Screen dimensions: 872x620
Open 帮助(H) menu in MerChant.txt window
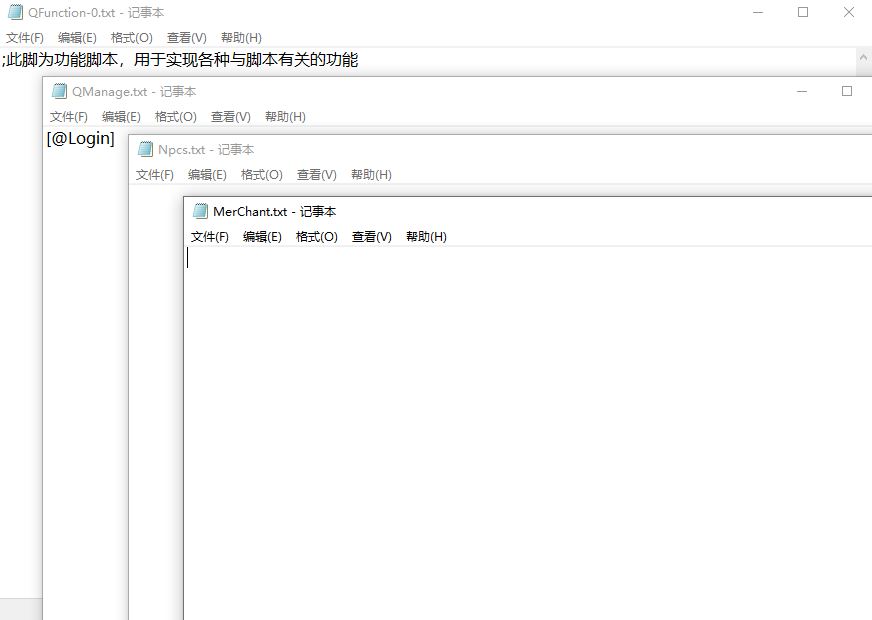click(x=426, y=237)
